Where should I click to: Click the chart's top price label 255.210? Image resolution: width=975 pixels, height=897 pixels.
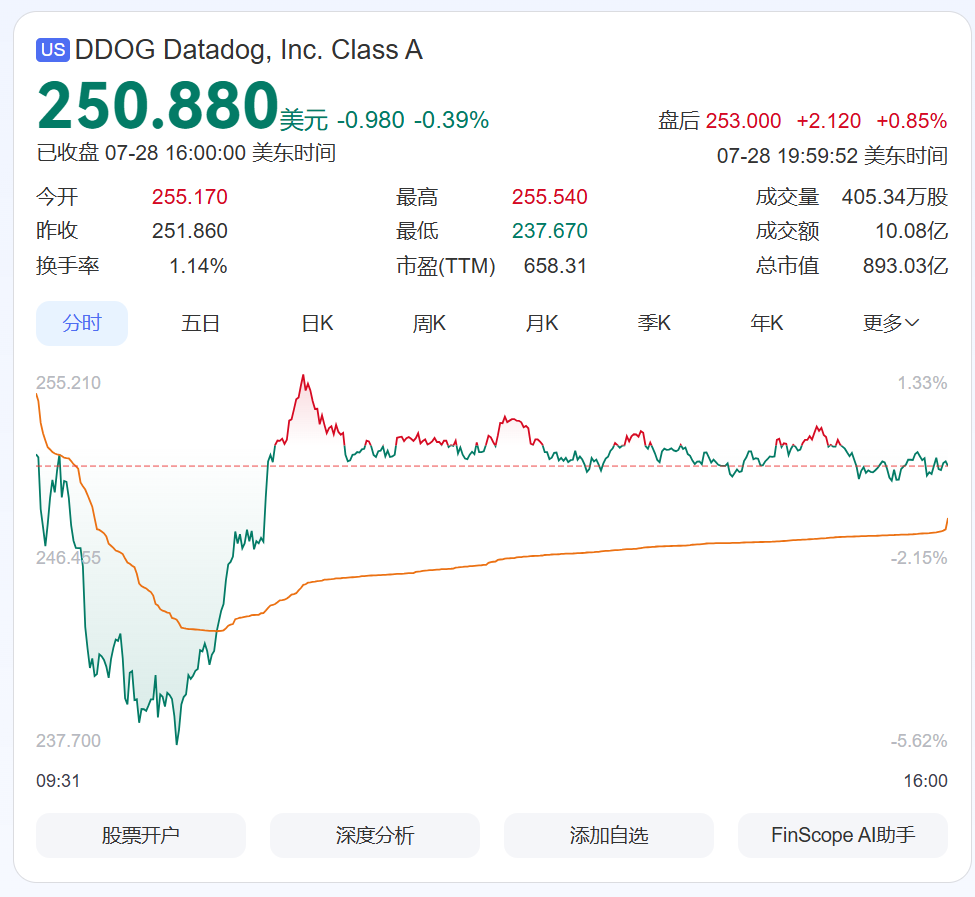pos(68,383)
